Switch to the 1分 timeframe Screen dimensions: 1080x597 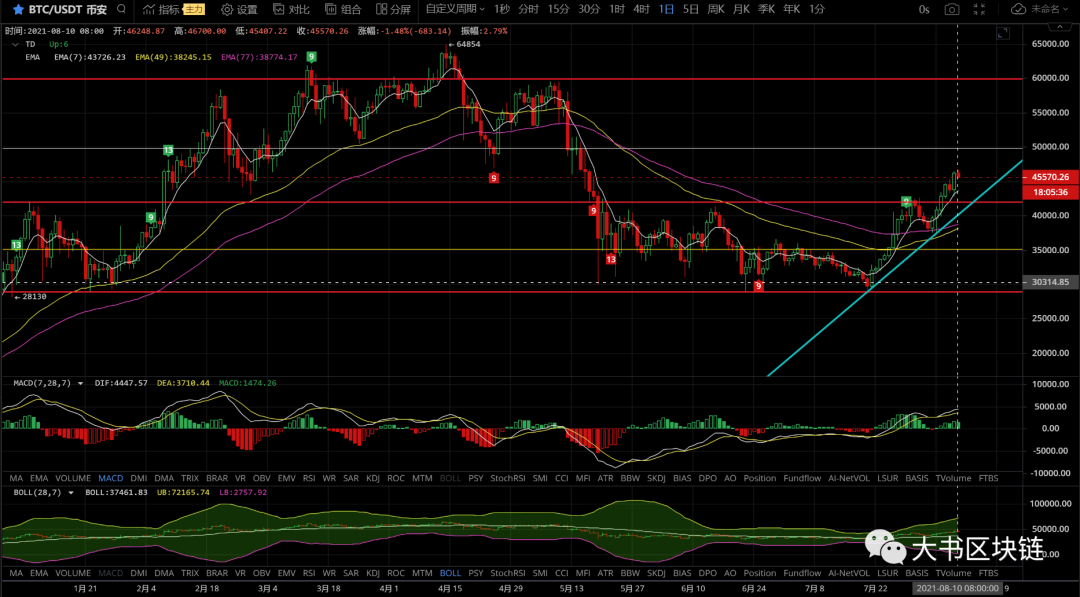point(817,9)
